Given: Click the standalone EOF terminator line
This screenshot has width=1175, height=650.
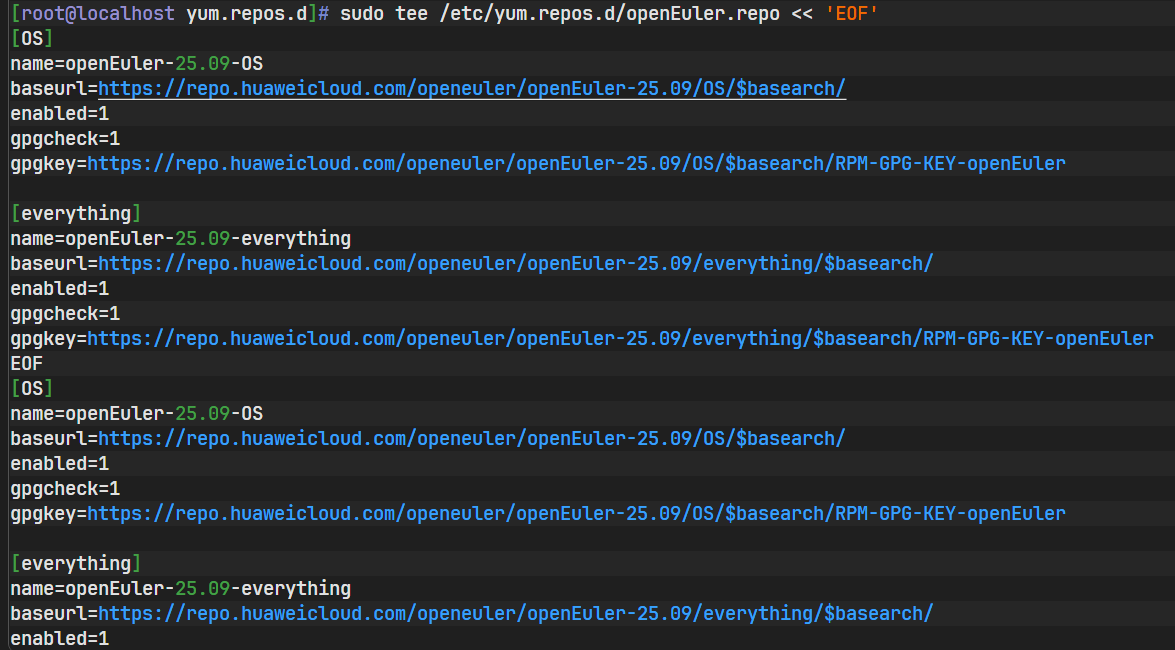Looking at the screenshot, I should pos(27,364).
